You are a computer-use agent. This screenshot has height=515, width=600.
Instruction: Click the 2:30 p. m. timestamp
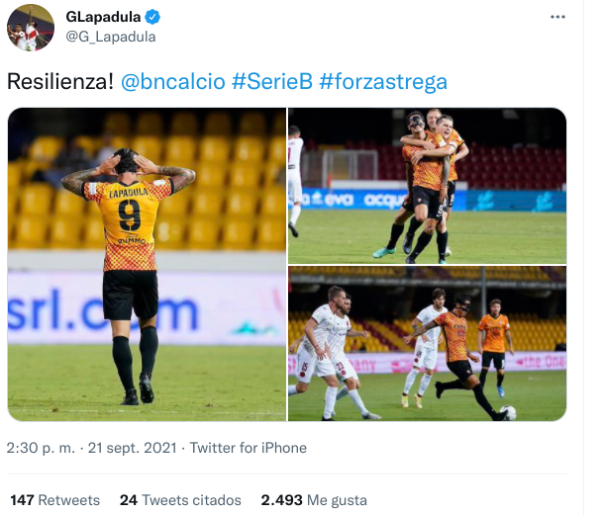coord(41,448)
